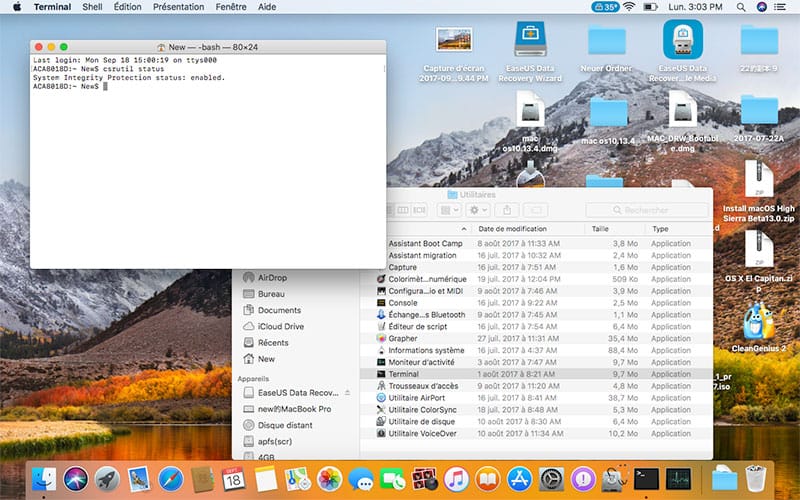The image size is (800, 500).
Task: Sort by Date de modification column
Action: 512,229
